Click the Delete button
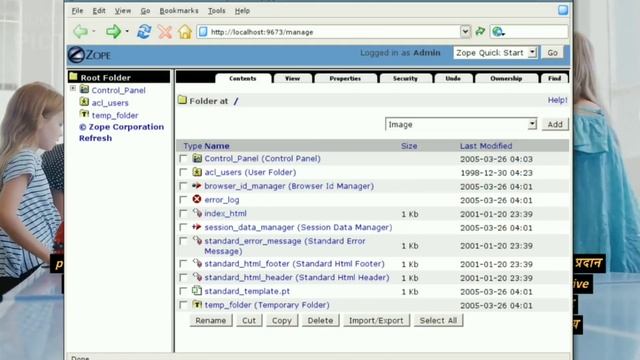Viewport: 640px width, 360px height. click(x=320, y=320)
